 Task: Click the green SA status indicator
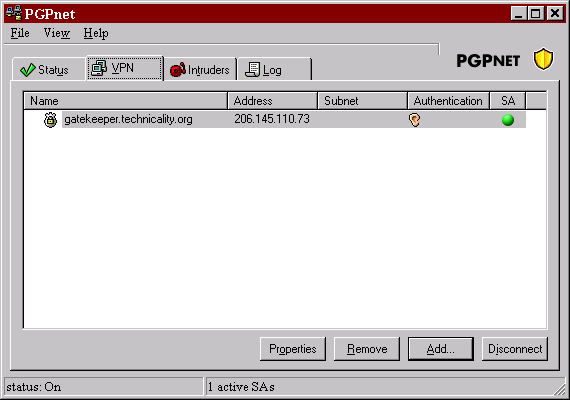coord(507,120)
